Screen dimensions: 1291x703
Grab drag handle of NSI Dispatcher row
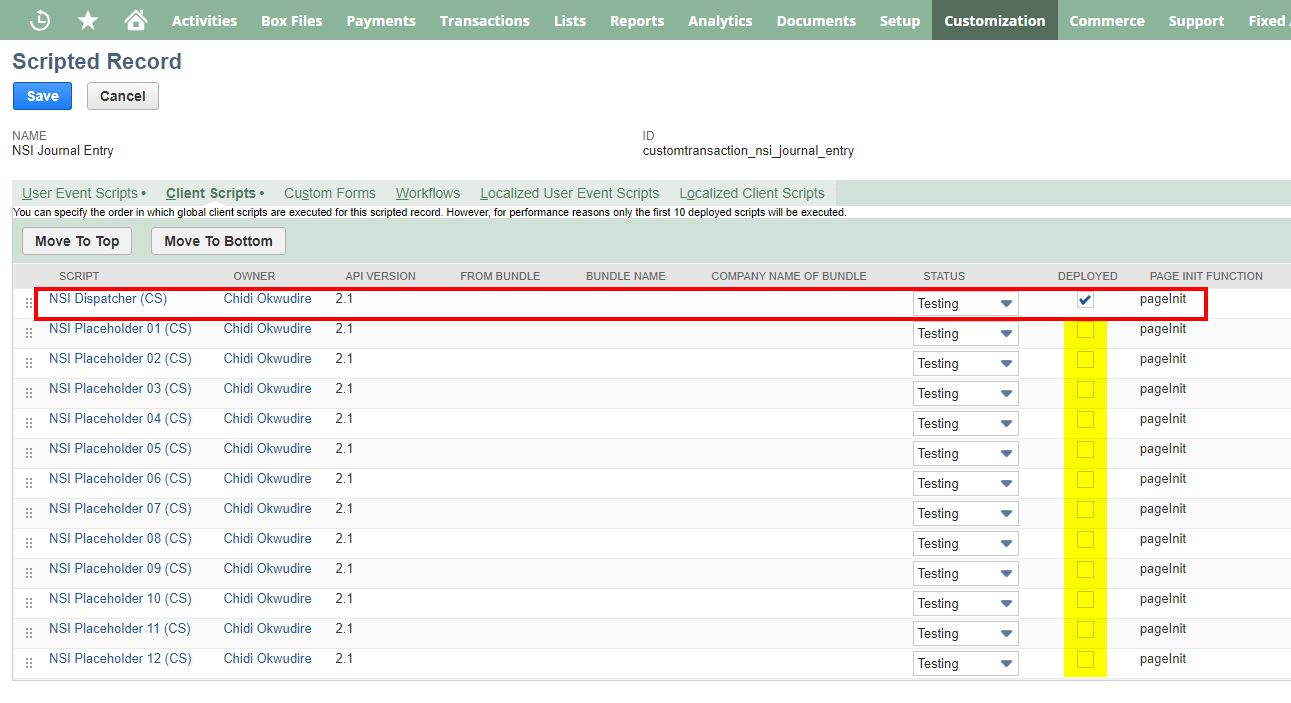click(29, 303)
